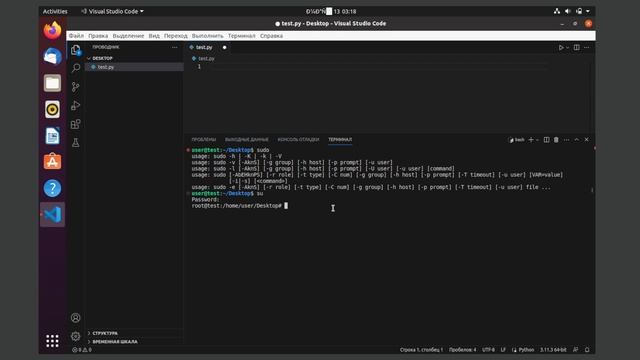
Task: Open Run and Debug view
Action: (x=76, y=105)
